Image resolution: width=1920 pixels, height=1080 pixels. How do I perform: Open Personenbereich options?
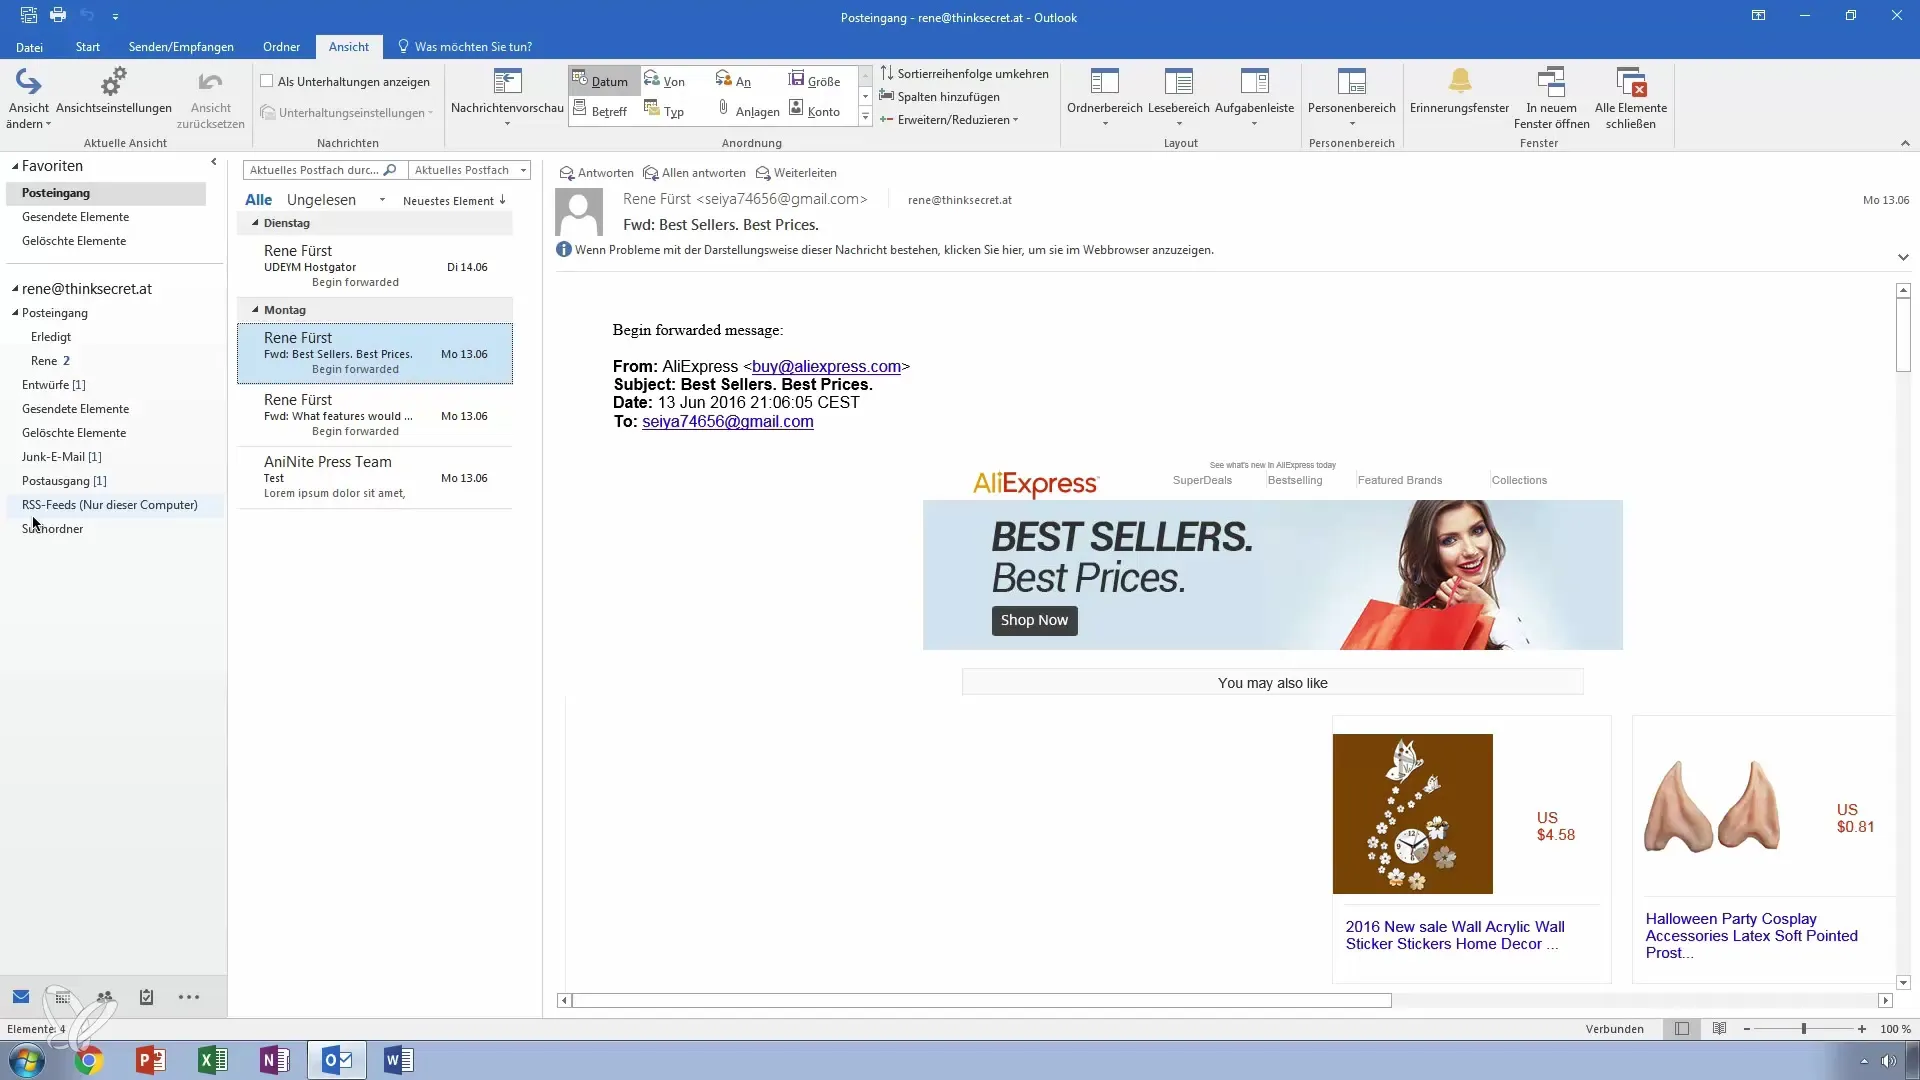point(1351,99)
